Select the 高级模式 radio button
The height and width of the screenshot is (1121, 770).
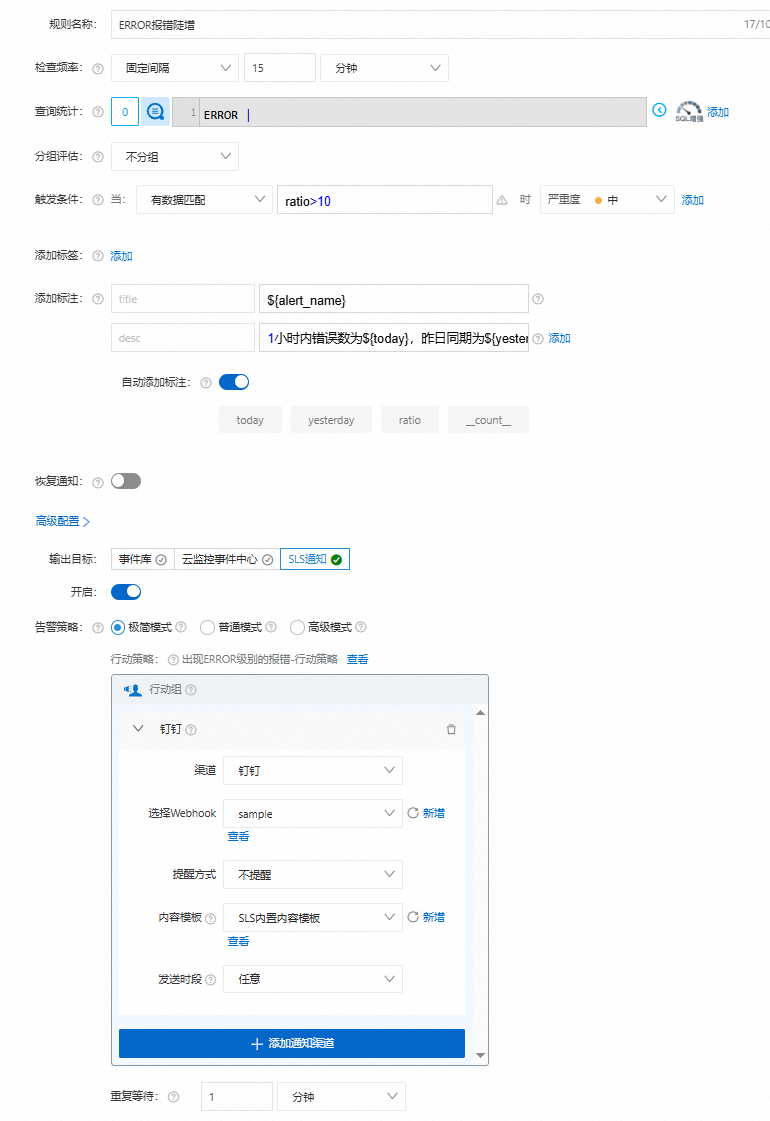[x=297, y=628]
